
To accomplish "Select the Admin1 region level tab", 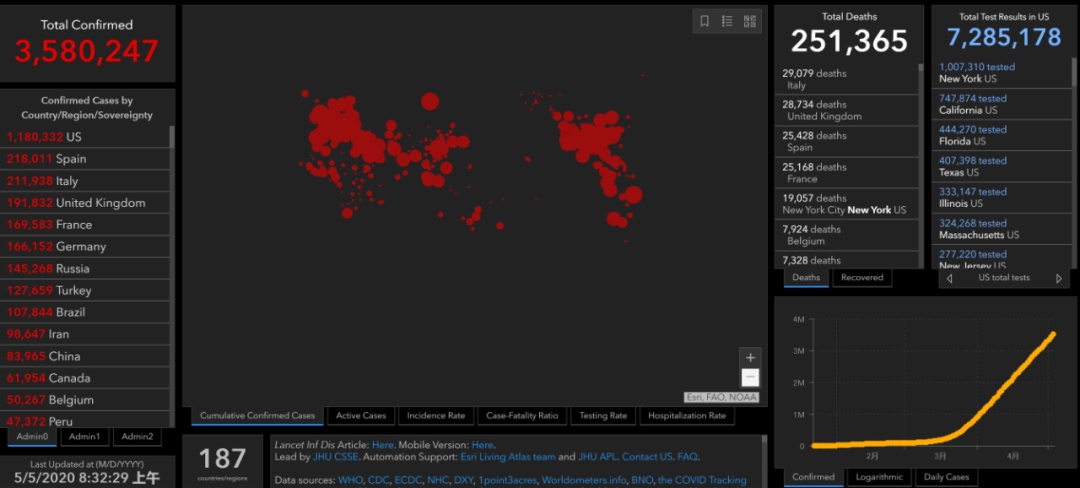I will click(x=84, y=436).
